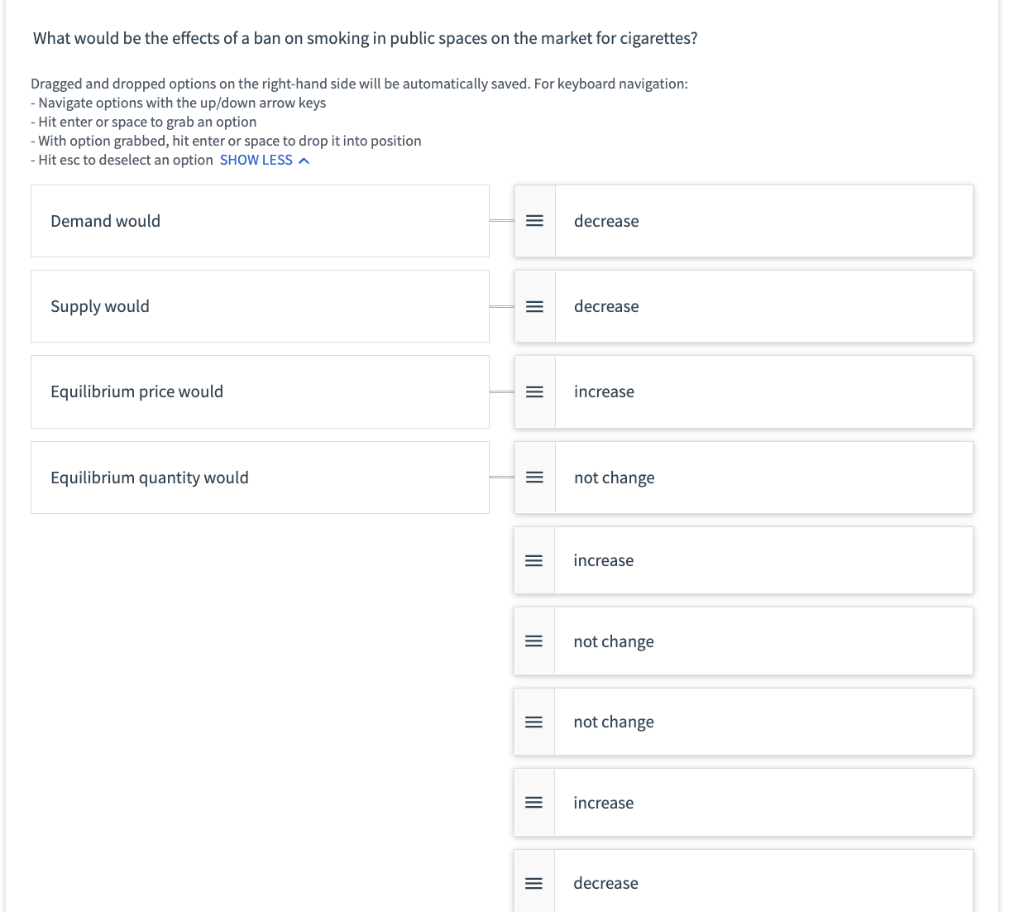Click drag handle next to Equilibrium price would
This screenshot has width=1024, height=912.
click(534, 392)
